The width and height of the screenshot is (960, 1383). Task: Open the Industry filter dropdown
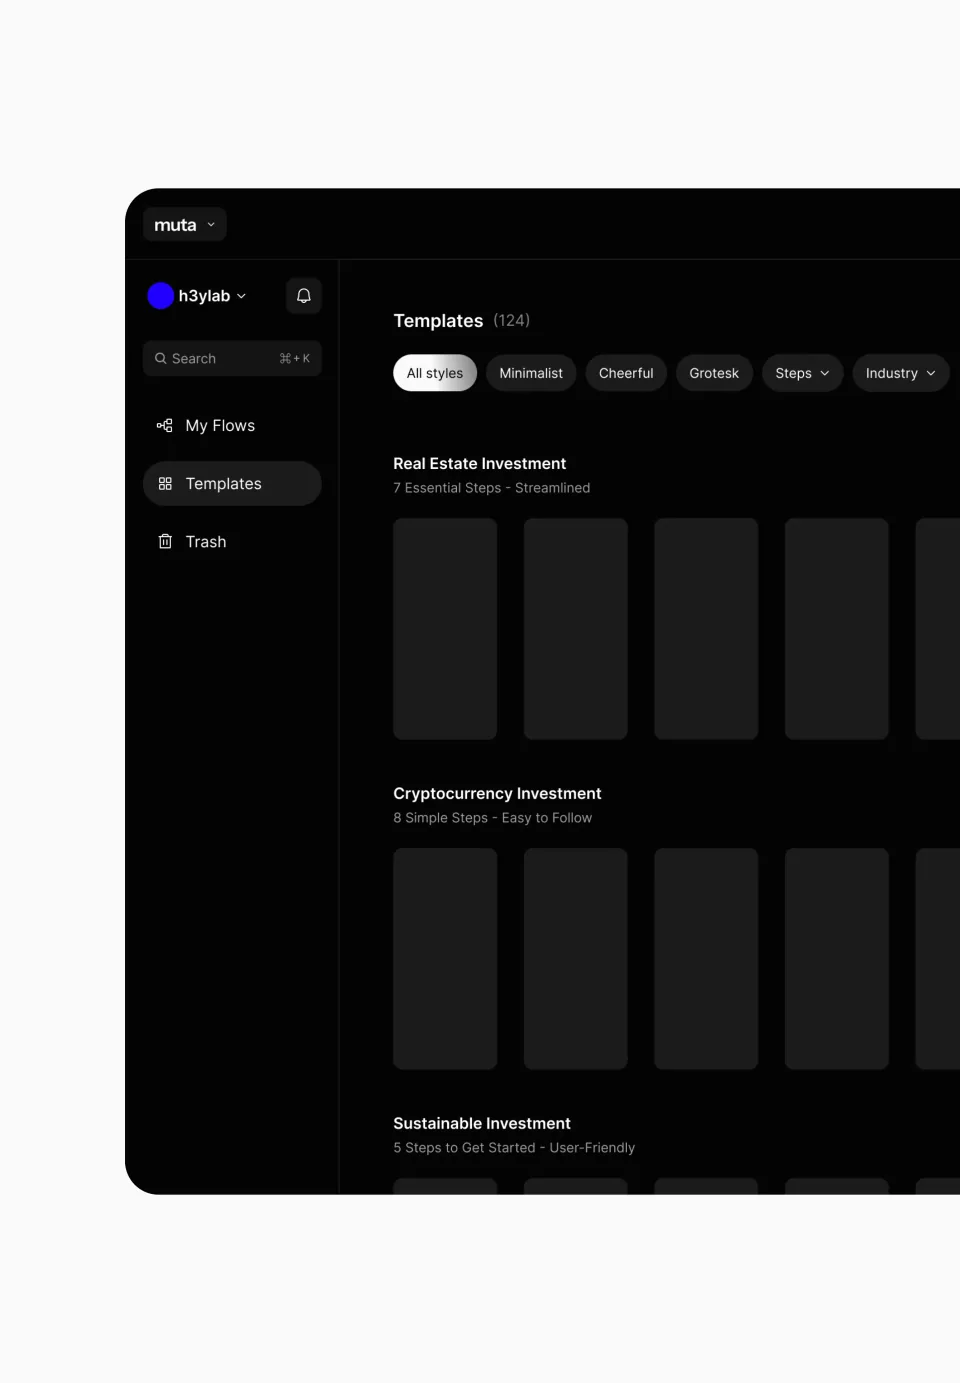pos(901,373)
